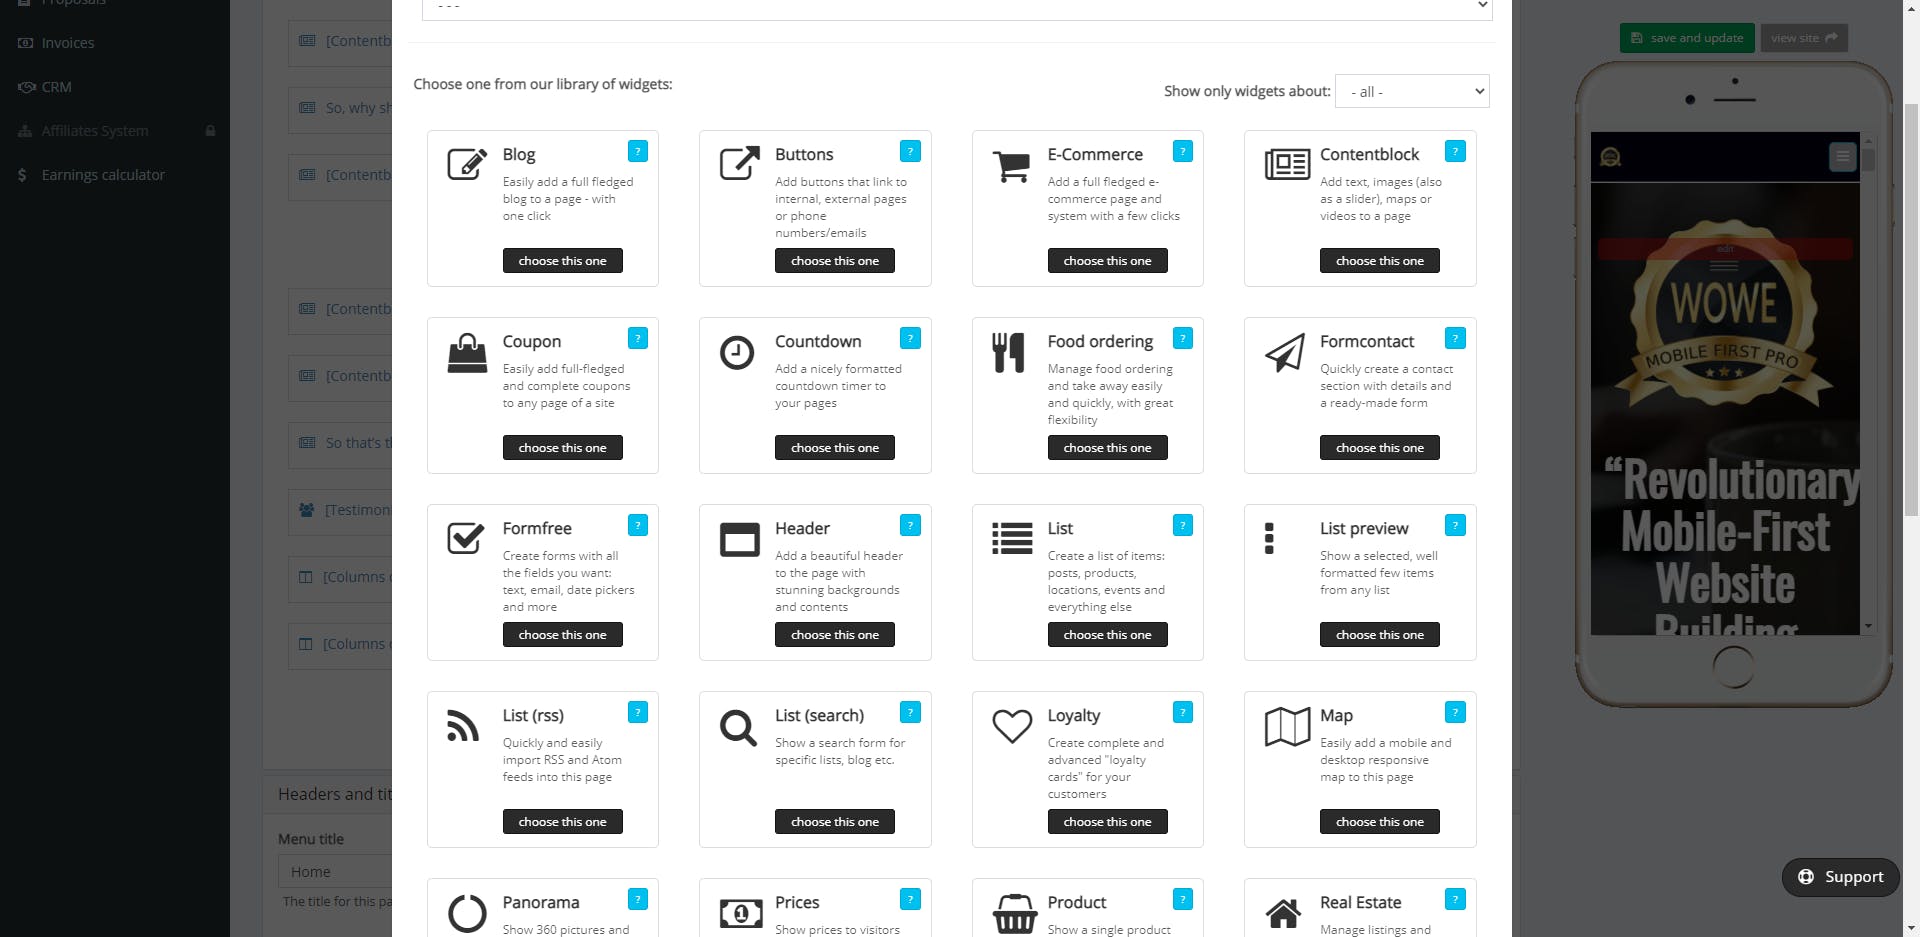Click the List (search) magnifier icon

(737, 727)
